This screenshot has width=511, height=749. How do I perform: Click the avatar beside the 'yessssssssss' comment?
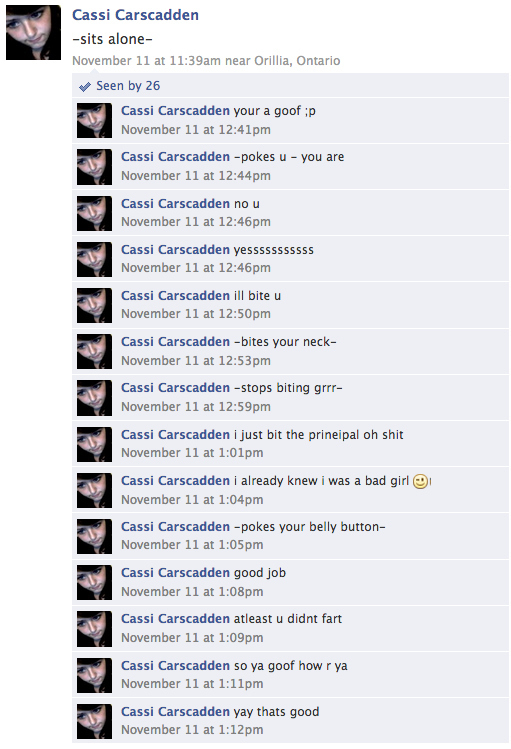[x=95, y=260]
